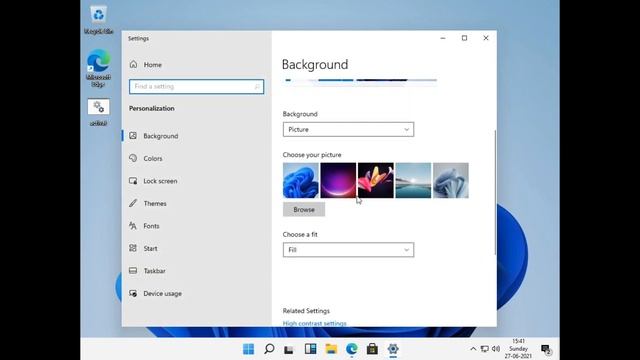Image resolution: width=640 pixels, height=360 pixels.
Task: Select the grey bloom wallpaper thumbnail
Action: [x=451, y=180]
